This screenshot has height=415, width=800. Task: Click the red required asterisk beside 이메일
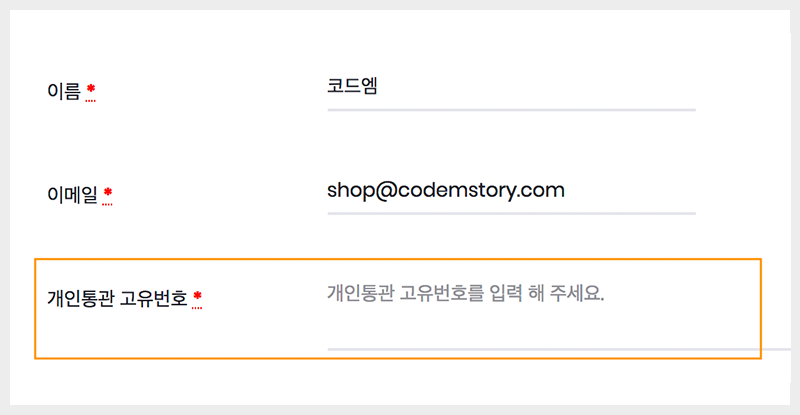[x=108, y=193]
